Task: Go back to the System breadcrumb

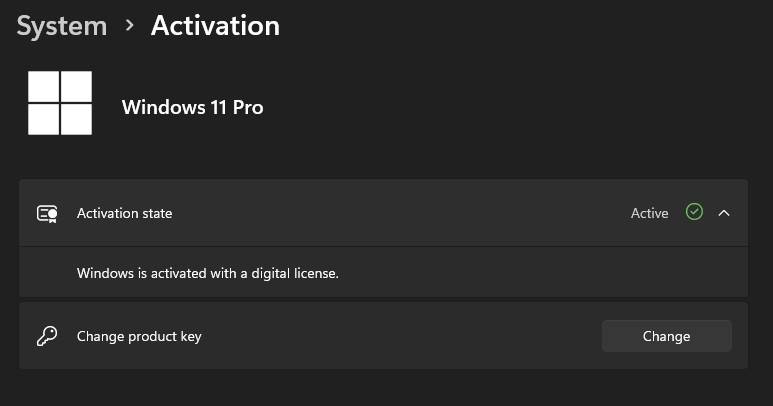Action: 61,26
